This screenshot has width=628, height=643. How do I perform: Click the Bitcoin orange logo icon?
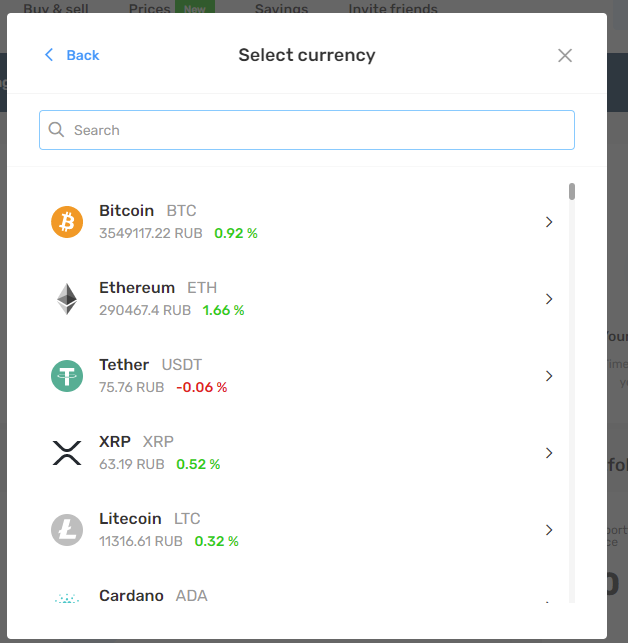[67, 222]
